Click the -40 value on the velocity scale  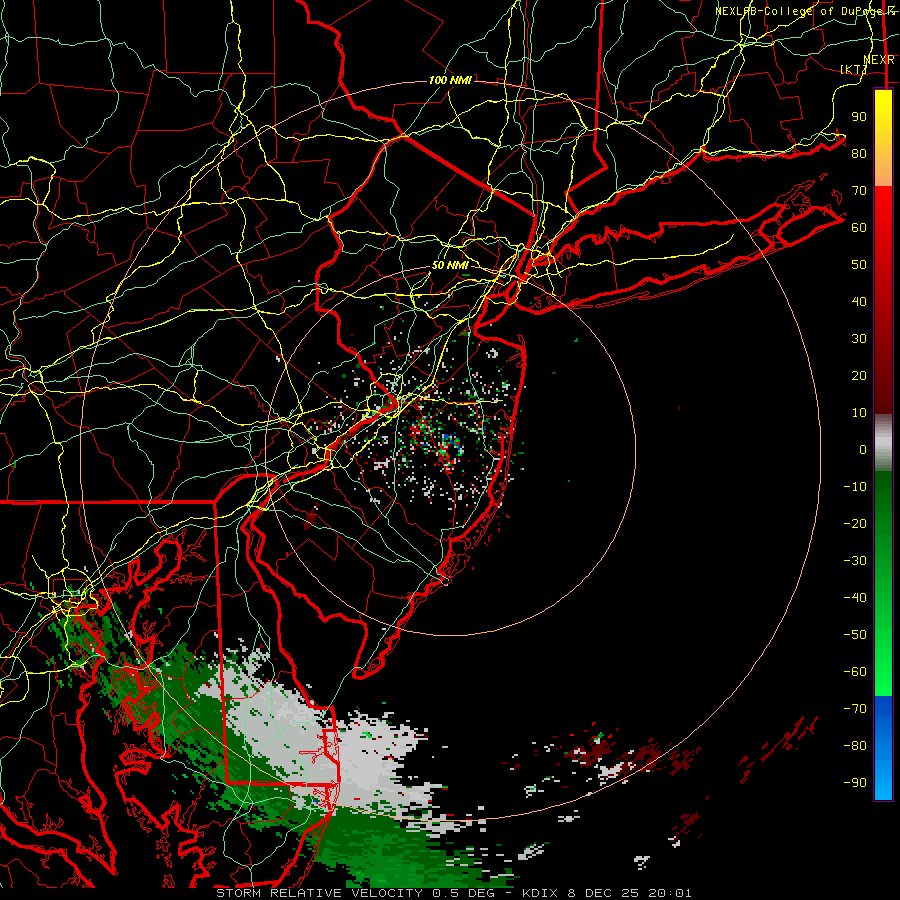[855, 598]
